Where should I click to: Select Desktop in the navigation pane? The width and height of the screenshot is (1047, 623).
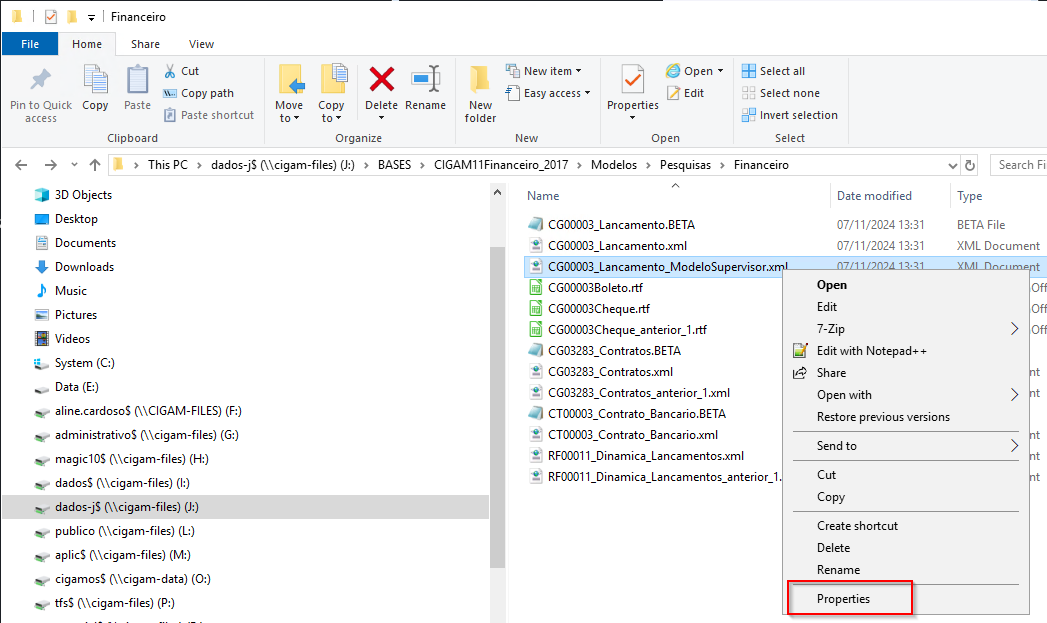66,219
